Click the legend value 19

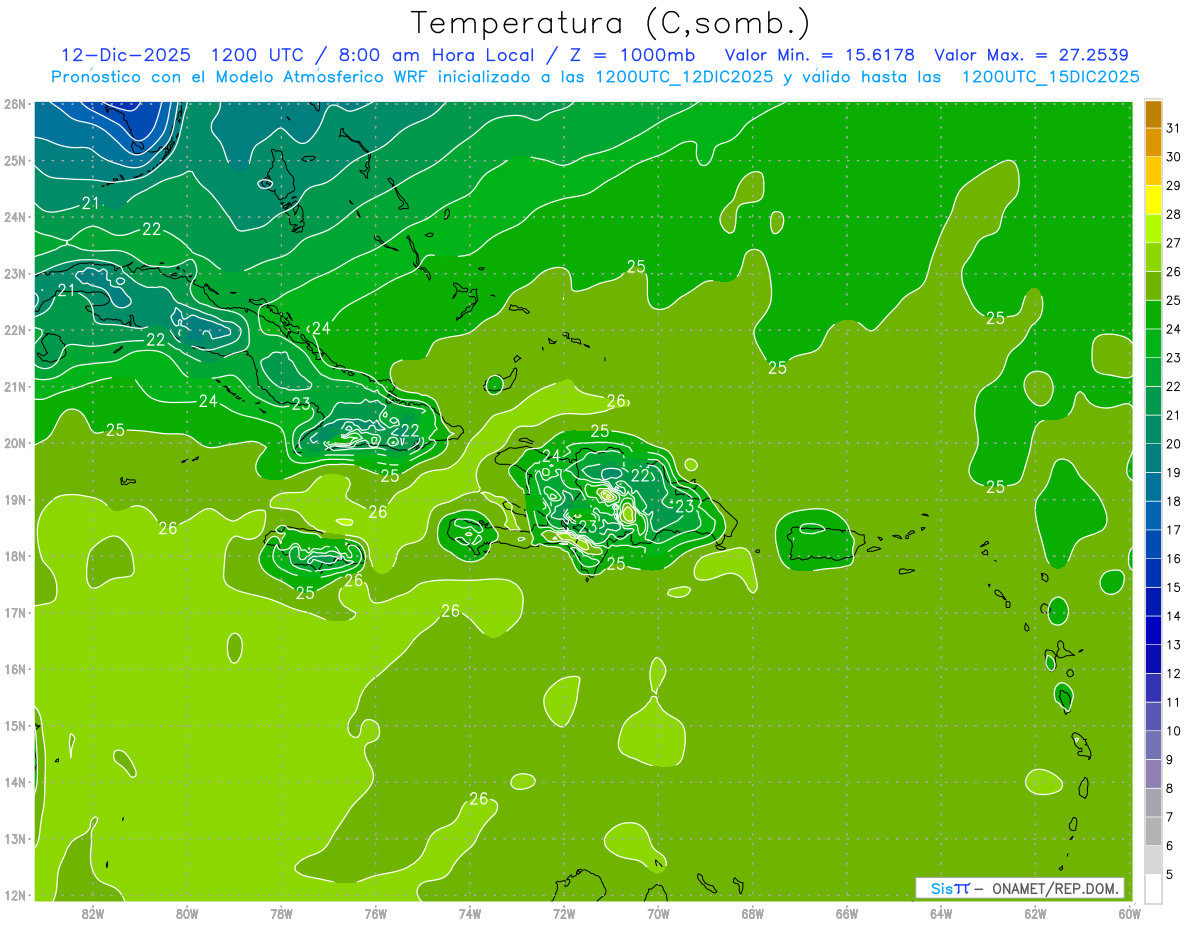tap(1174, 473)
